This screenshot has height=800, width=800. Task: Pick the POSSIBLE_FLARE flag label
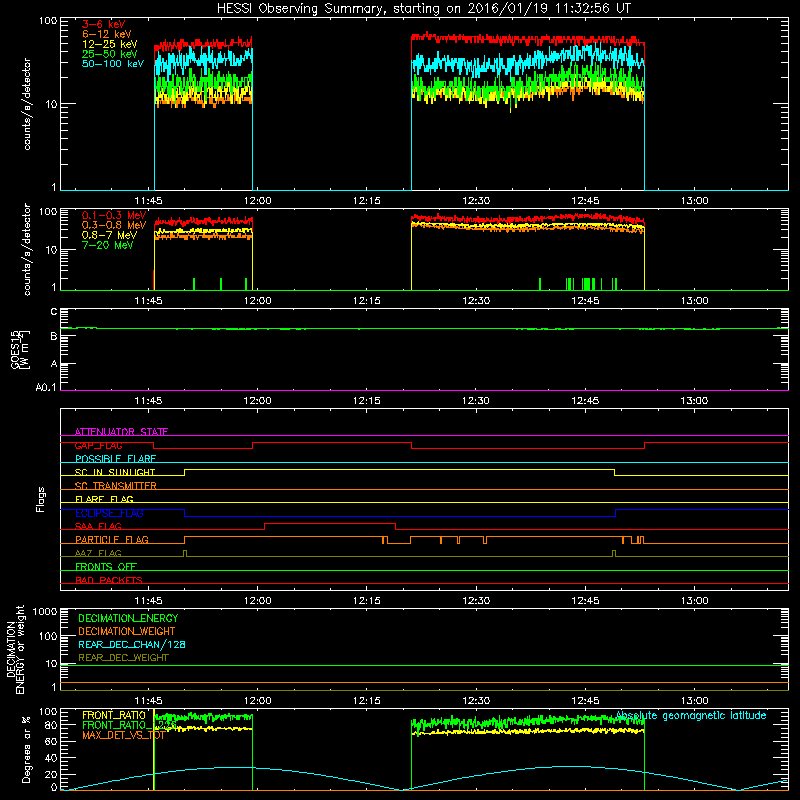tap(115, 459)
